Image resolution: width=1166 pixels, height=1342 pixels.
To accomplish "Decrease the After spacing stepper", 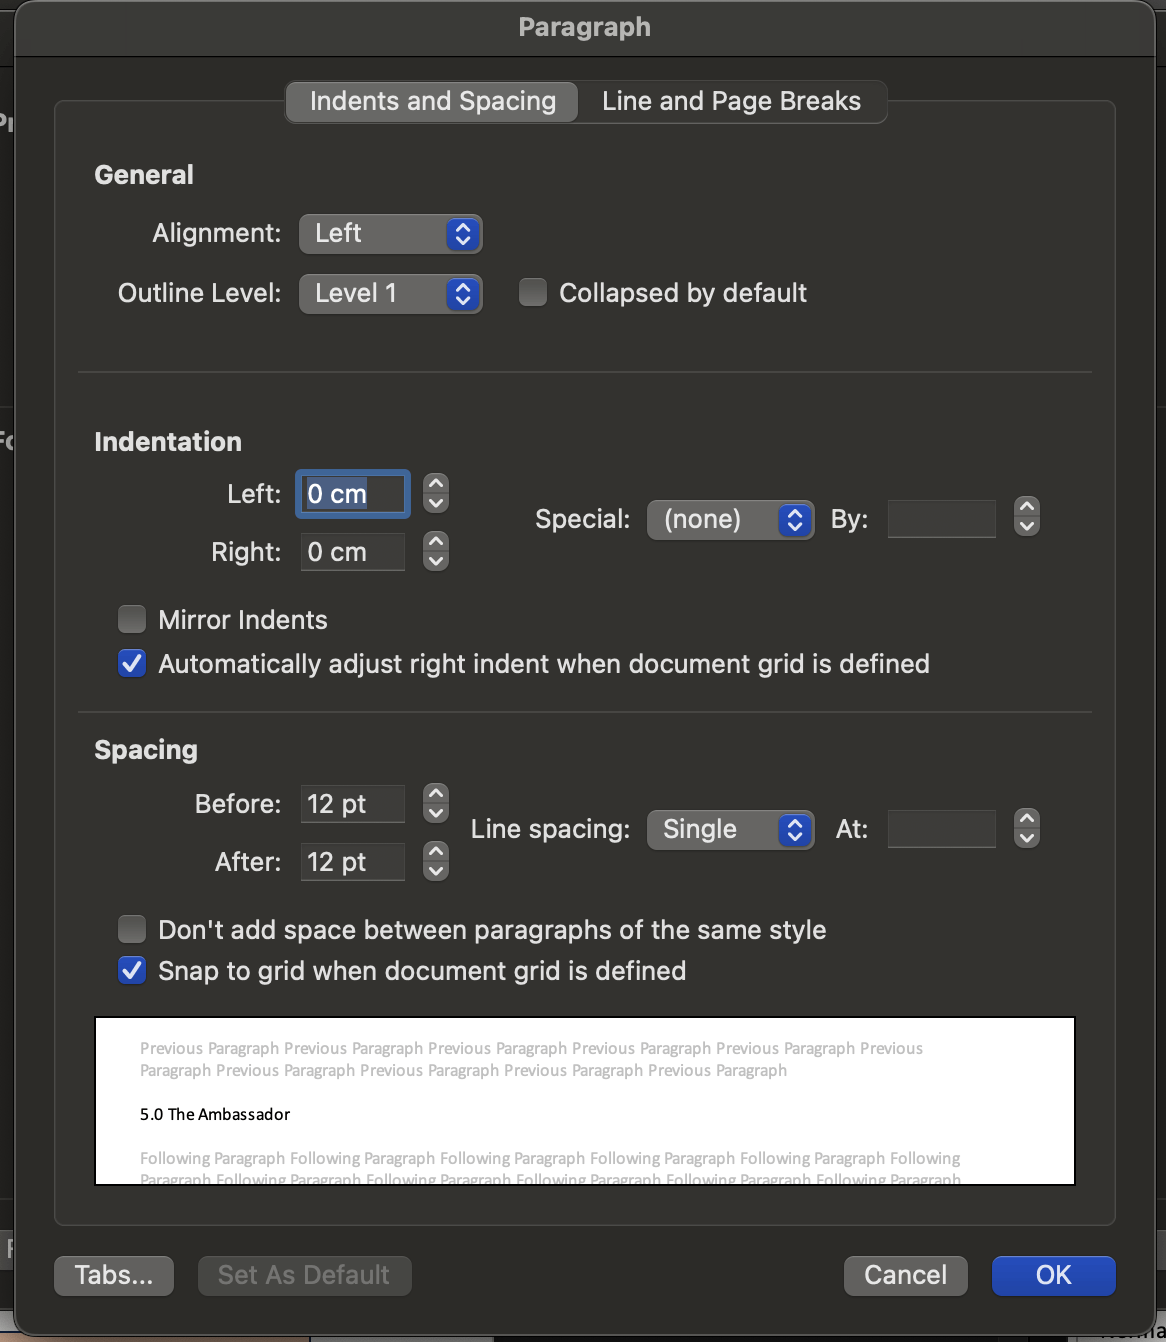I will point(436,871).
